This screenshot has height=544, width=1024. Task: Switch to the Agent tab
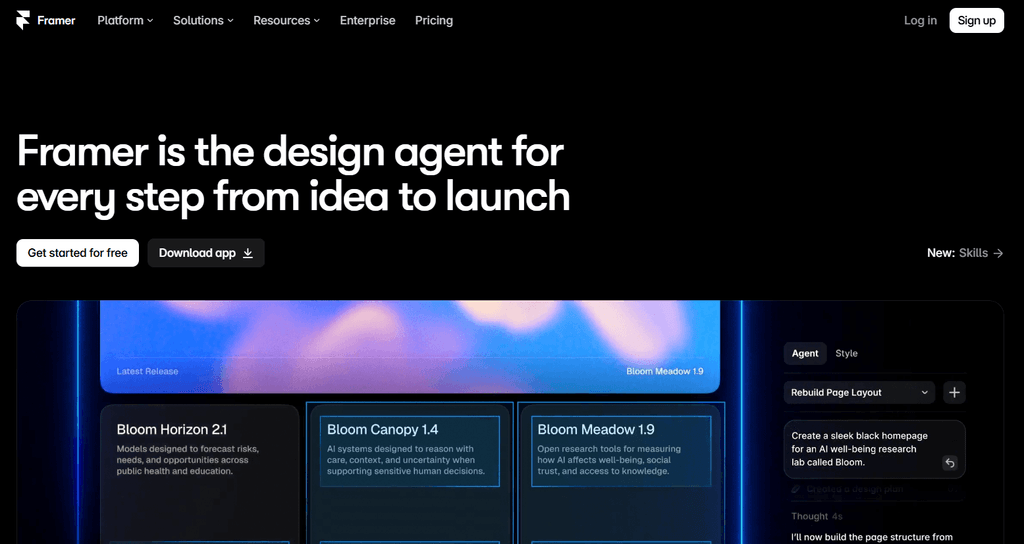(x=805, y=353)
